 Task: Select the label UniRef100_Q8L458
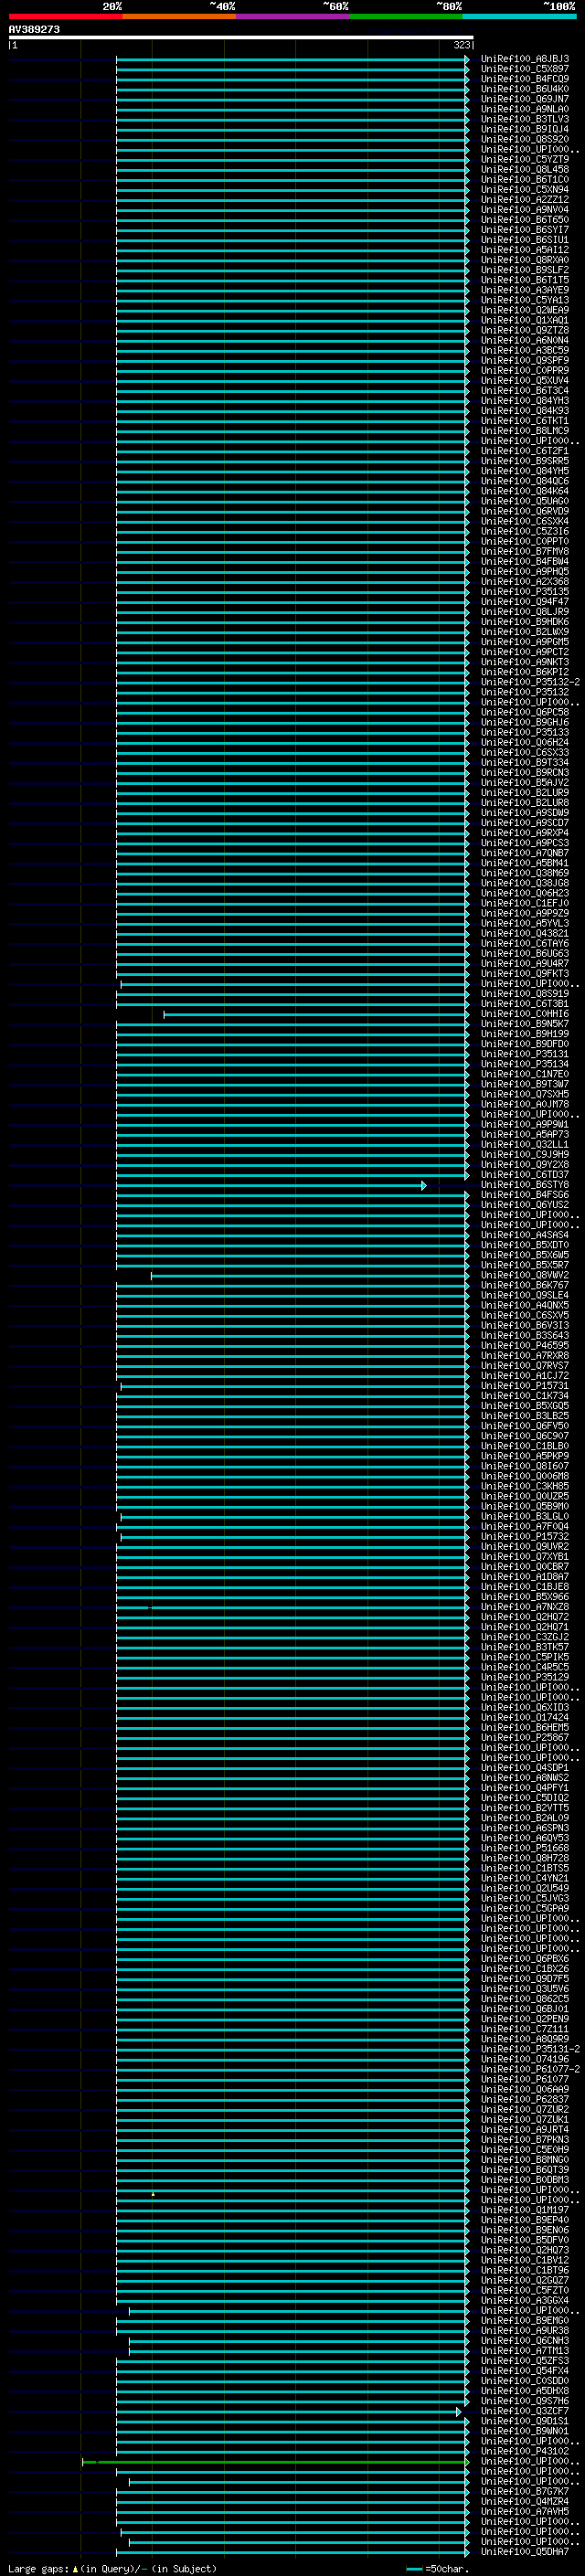pos(525,170)
